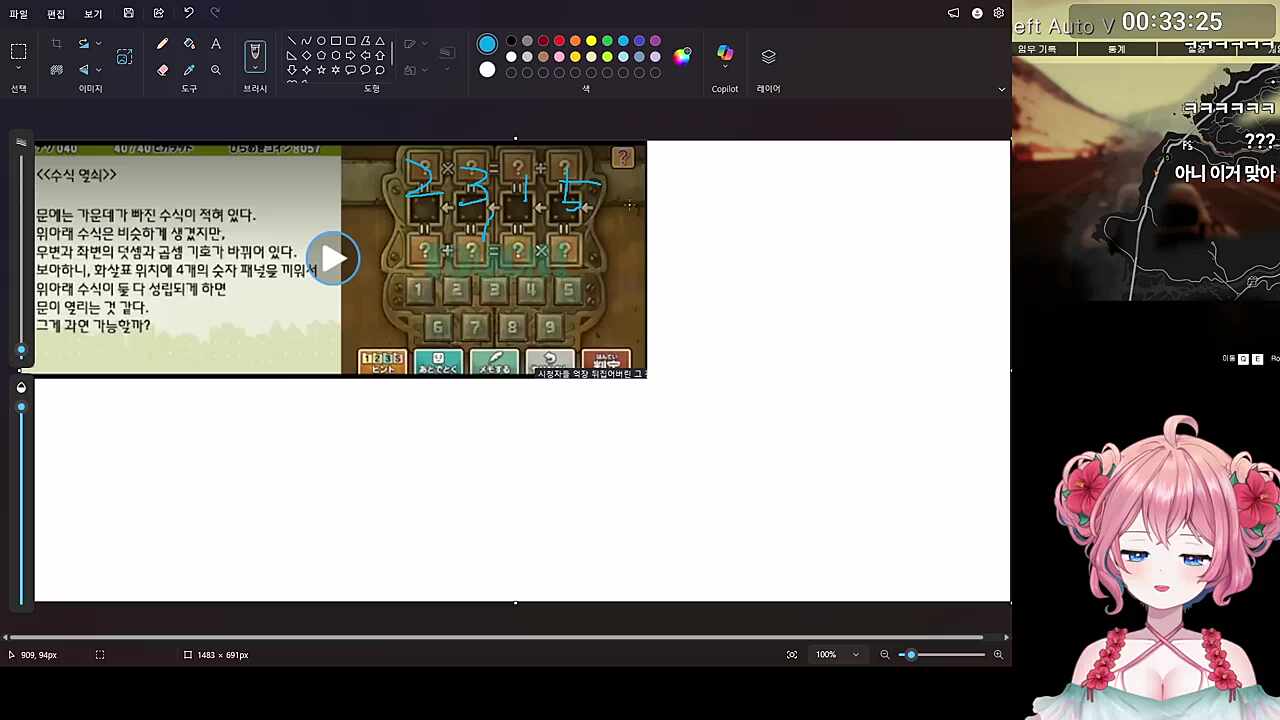The height and width of the screenshot is (720, 1280).
Task: Expand the flip options dropdown
Action: tap(98, 70)
